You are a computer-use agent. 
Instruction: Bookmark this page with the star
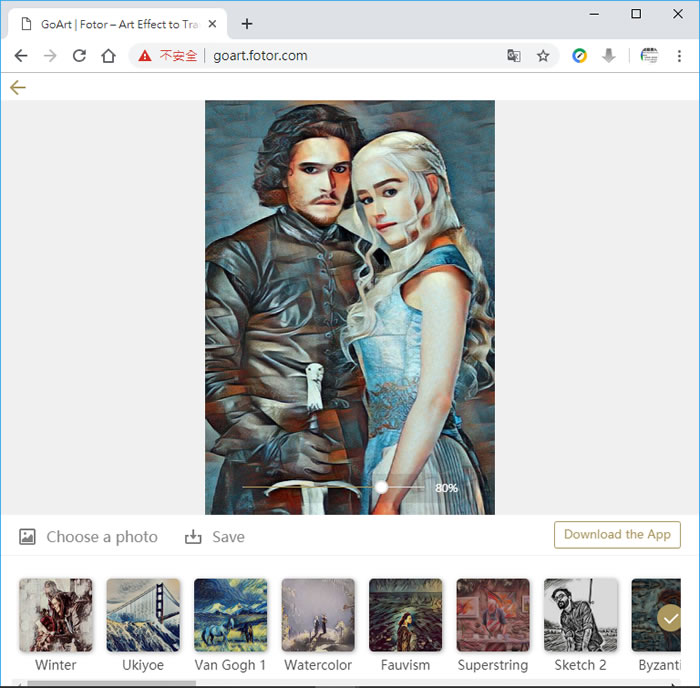[543, 56]
